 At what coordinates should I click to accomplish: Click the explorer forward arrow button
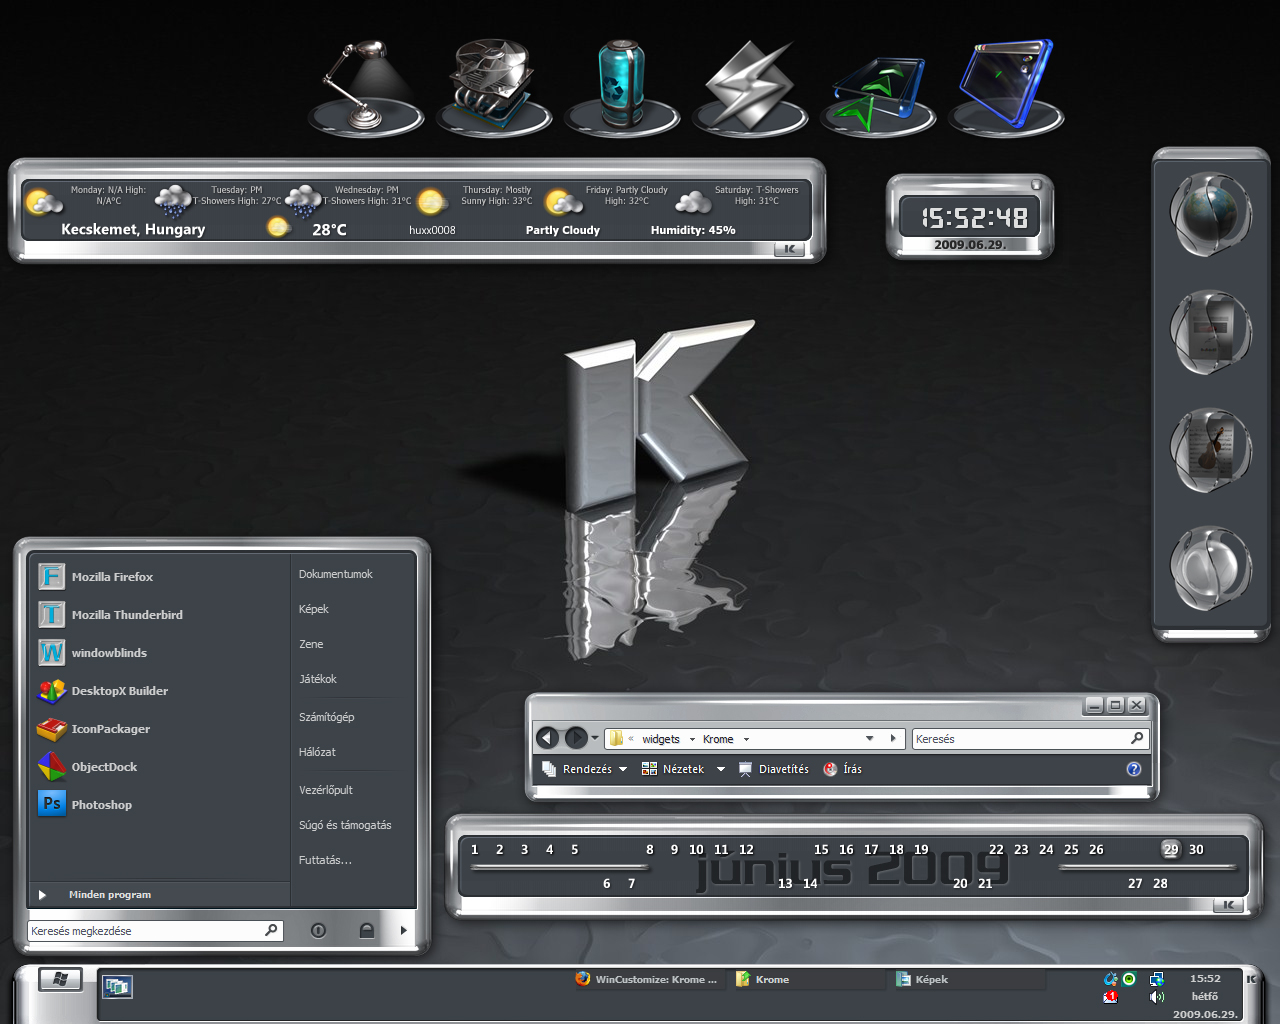point(576,738)
